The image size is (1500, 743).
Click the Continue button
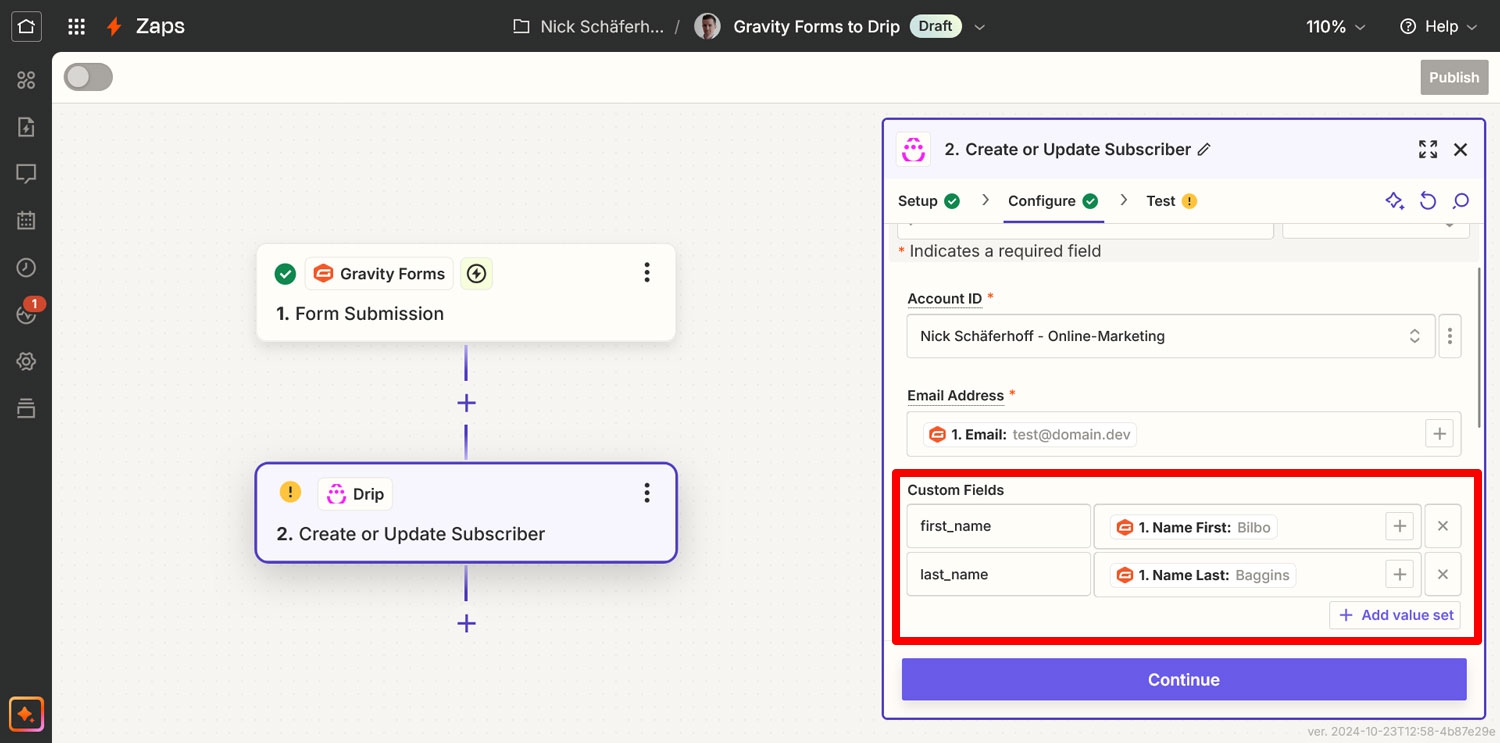1184,679
